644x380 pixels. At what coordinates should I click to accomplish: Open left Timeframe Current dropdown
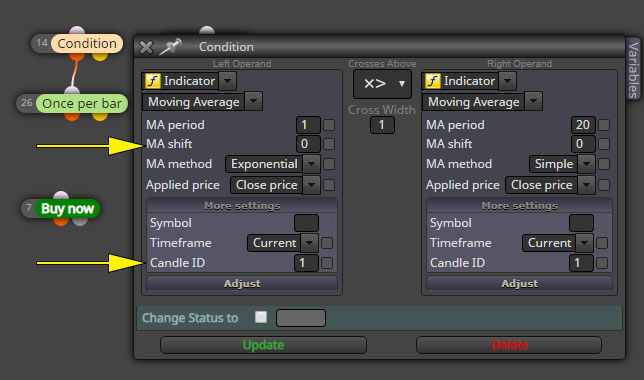coord(309,243)
